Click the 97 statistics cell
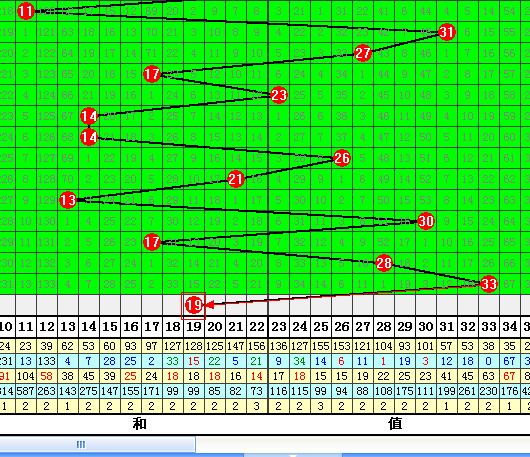Screen dimensions: 530x457 pos(151,346)
